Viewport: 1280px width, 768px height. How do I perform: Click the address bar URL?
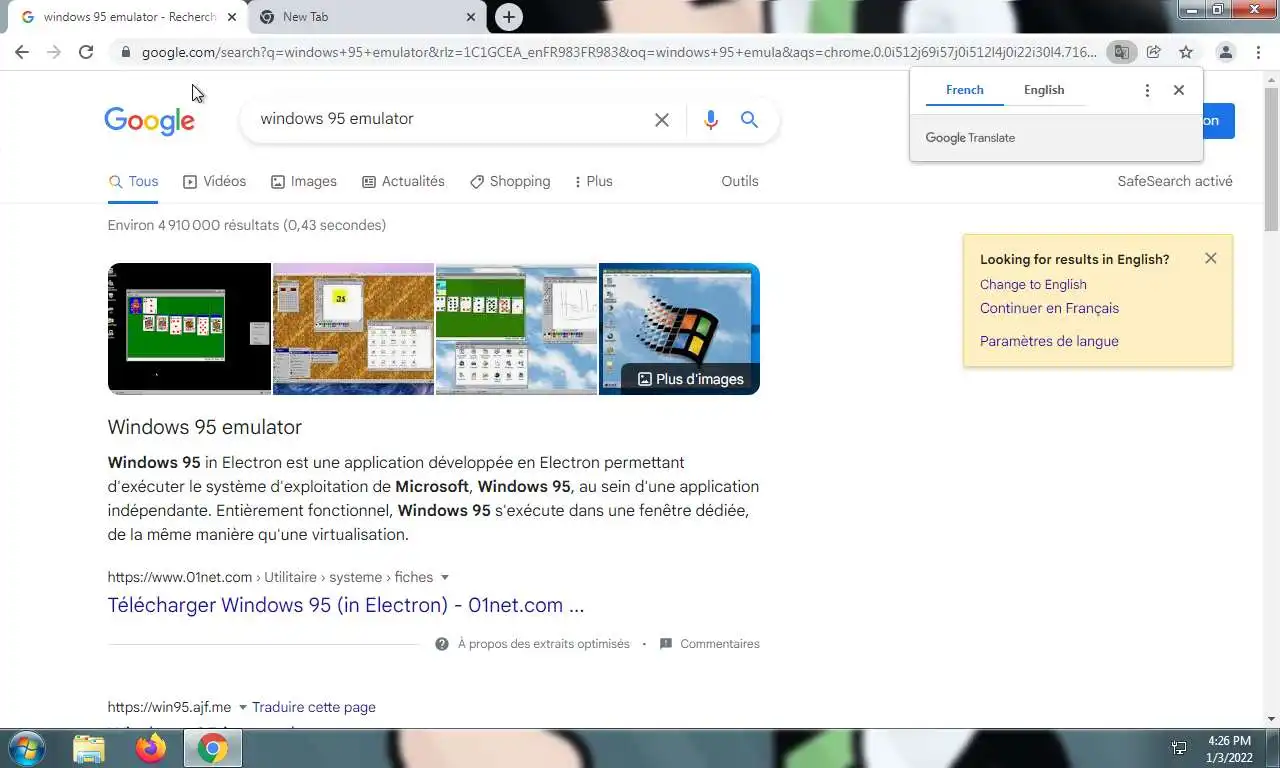(619, 52)
